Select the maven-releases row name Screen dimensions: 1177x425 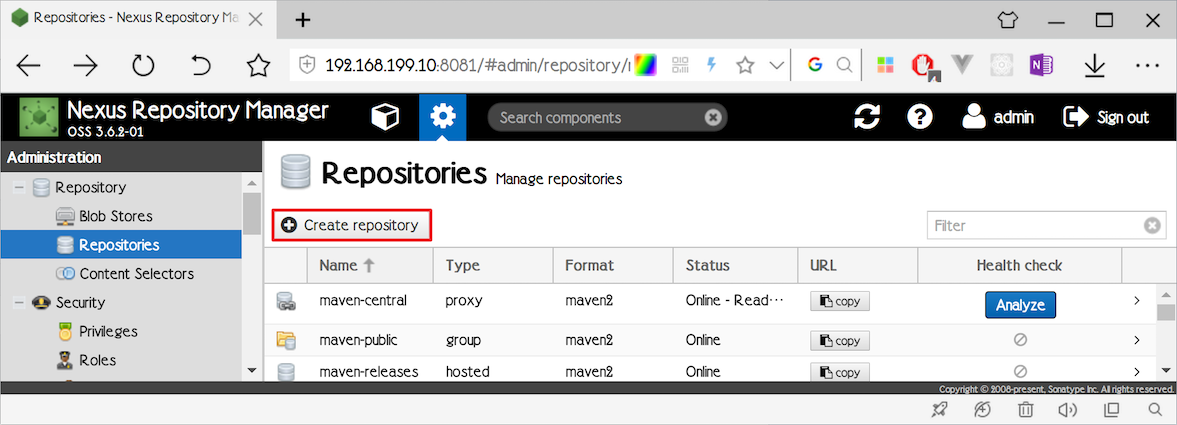[369, 371]
